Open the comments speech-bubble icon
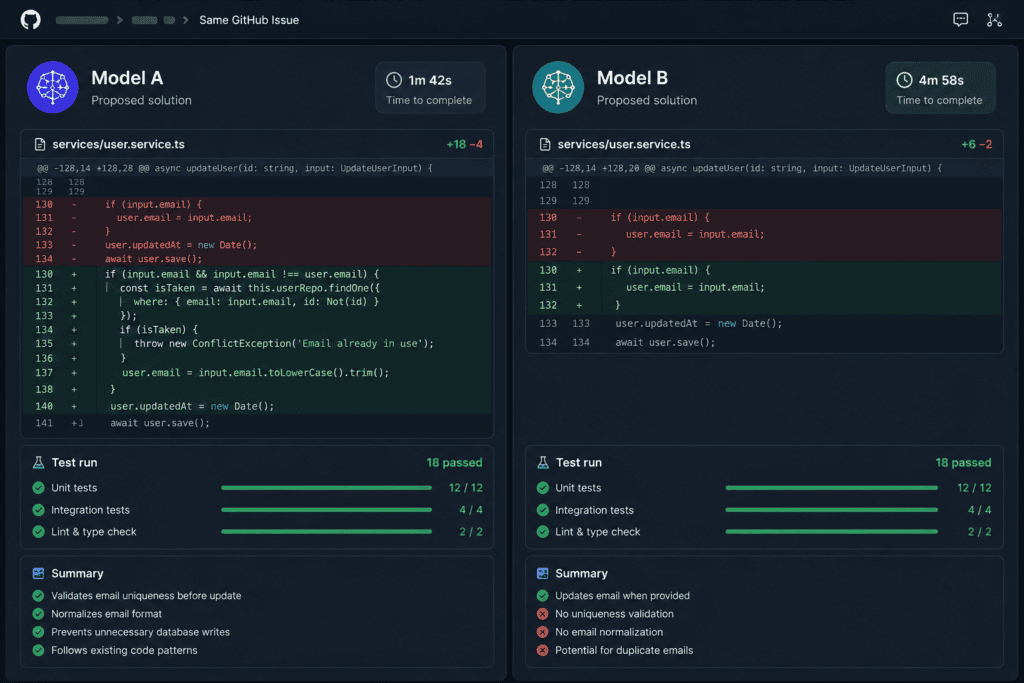The width and height of the screenshot is (1024, 683). tap(960, 20)
